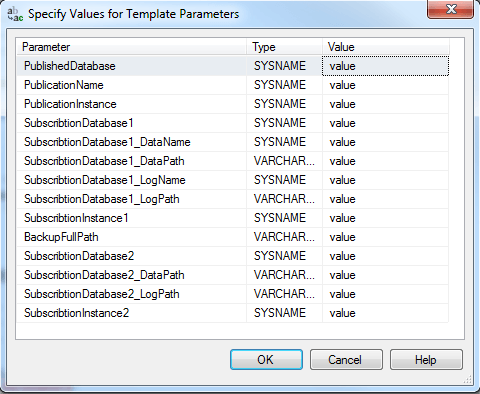Viewport: 480px width, 394px height.
Task: Close the Specify Values dialog
Action: pyautogui.click(x=451, y=9)
